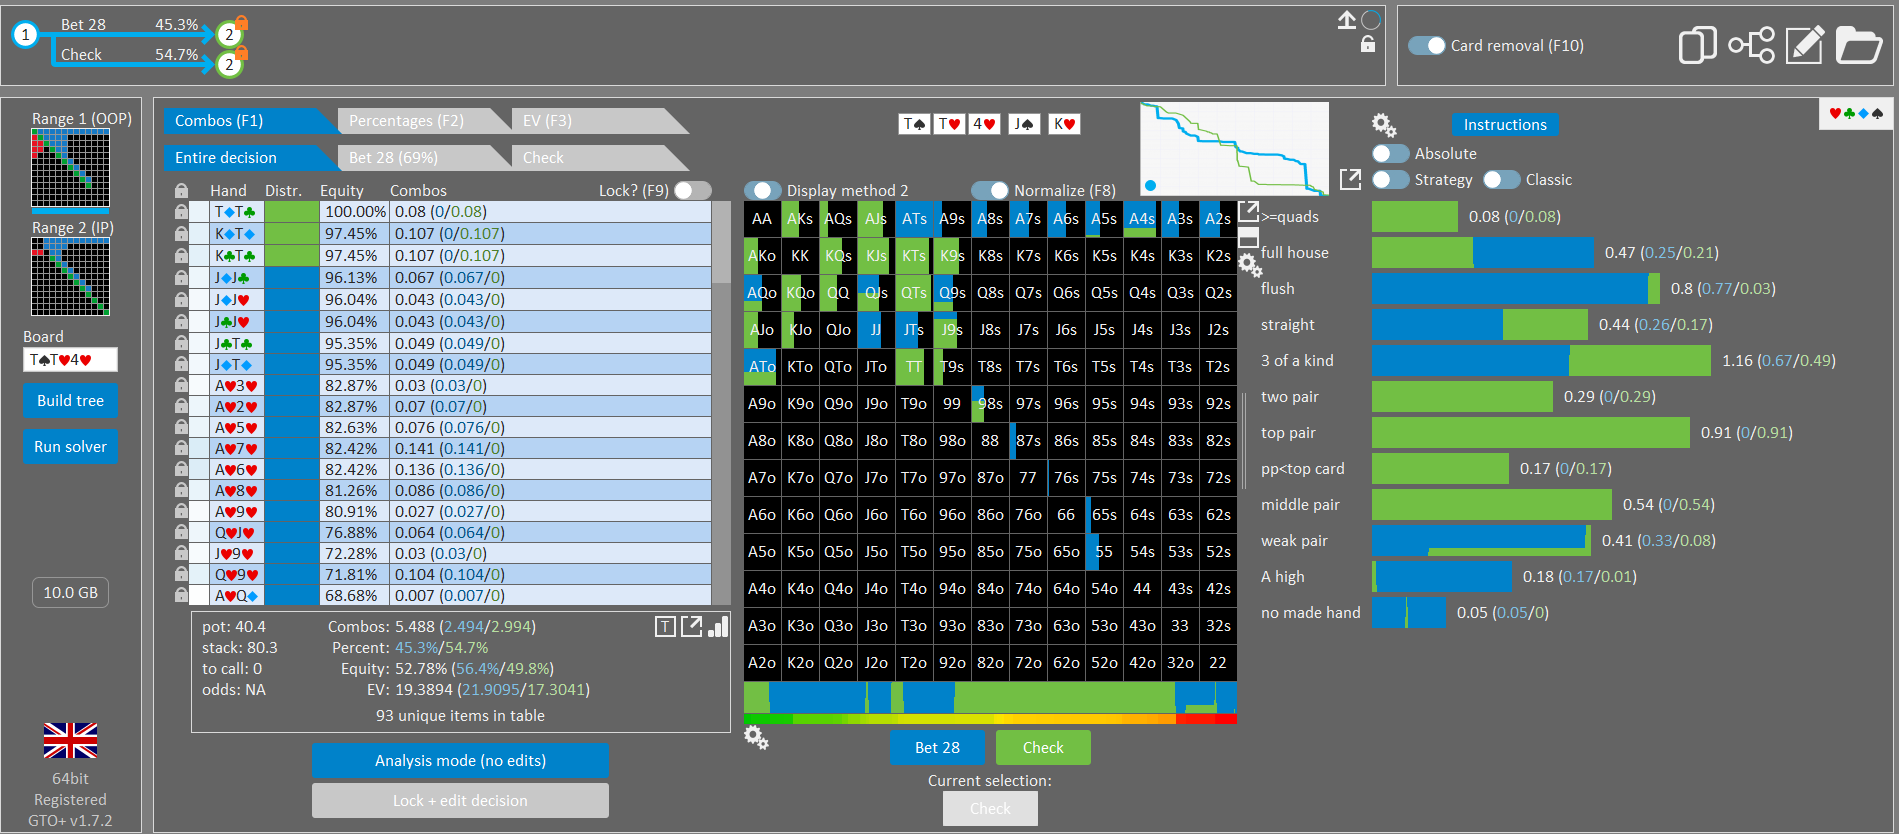Open the tree structure icon

tap(1751, 45)
